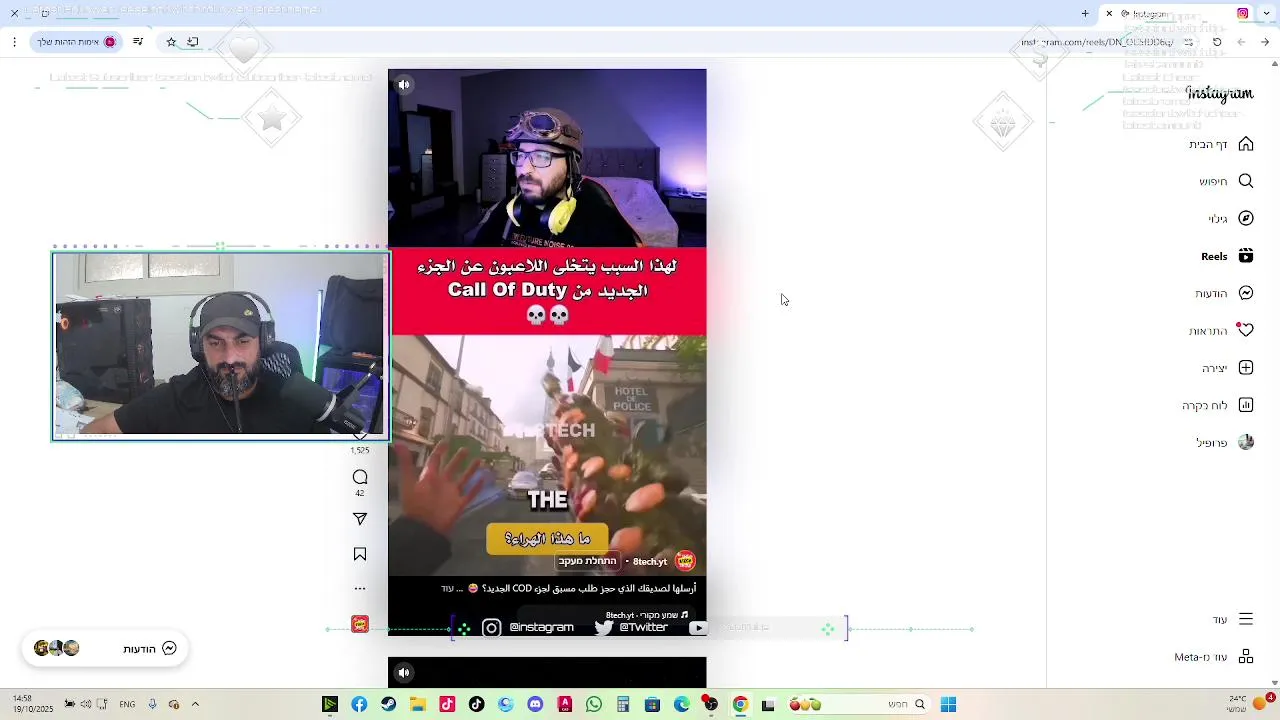Open comments on the reel

coord(360,477)
